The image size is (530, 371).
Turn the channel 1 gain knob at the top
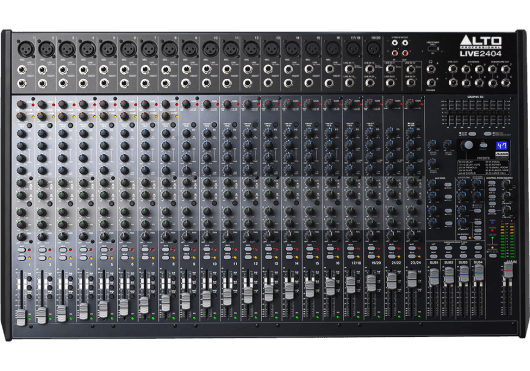[x=21, y=104]
